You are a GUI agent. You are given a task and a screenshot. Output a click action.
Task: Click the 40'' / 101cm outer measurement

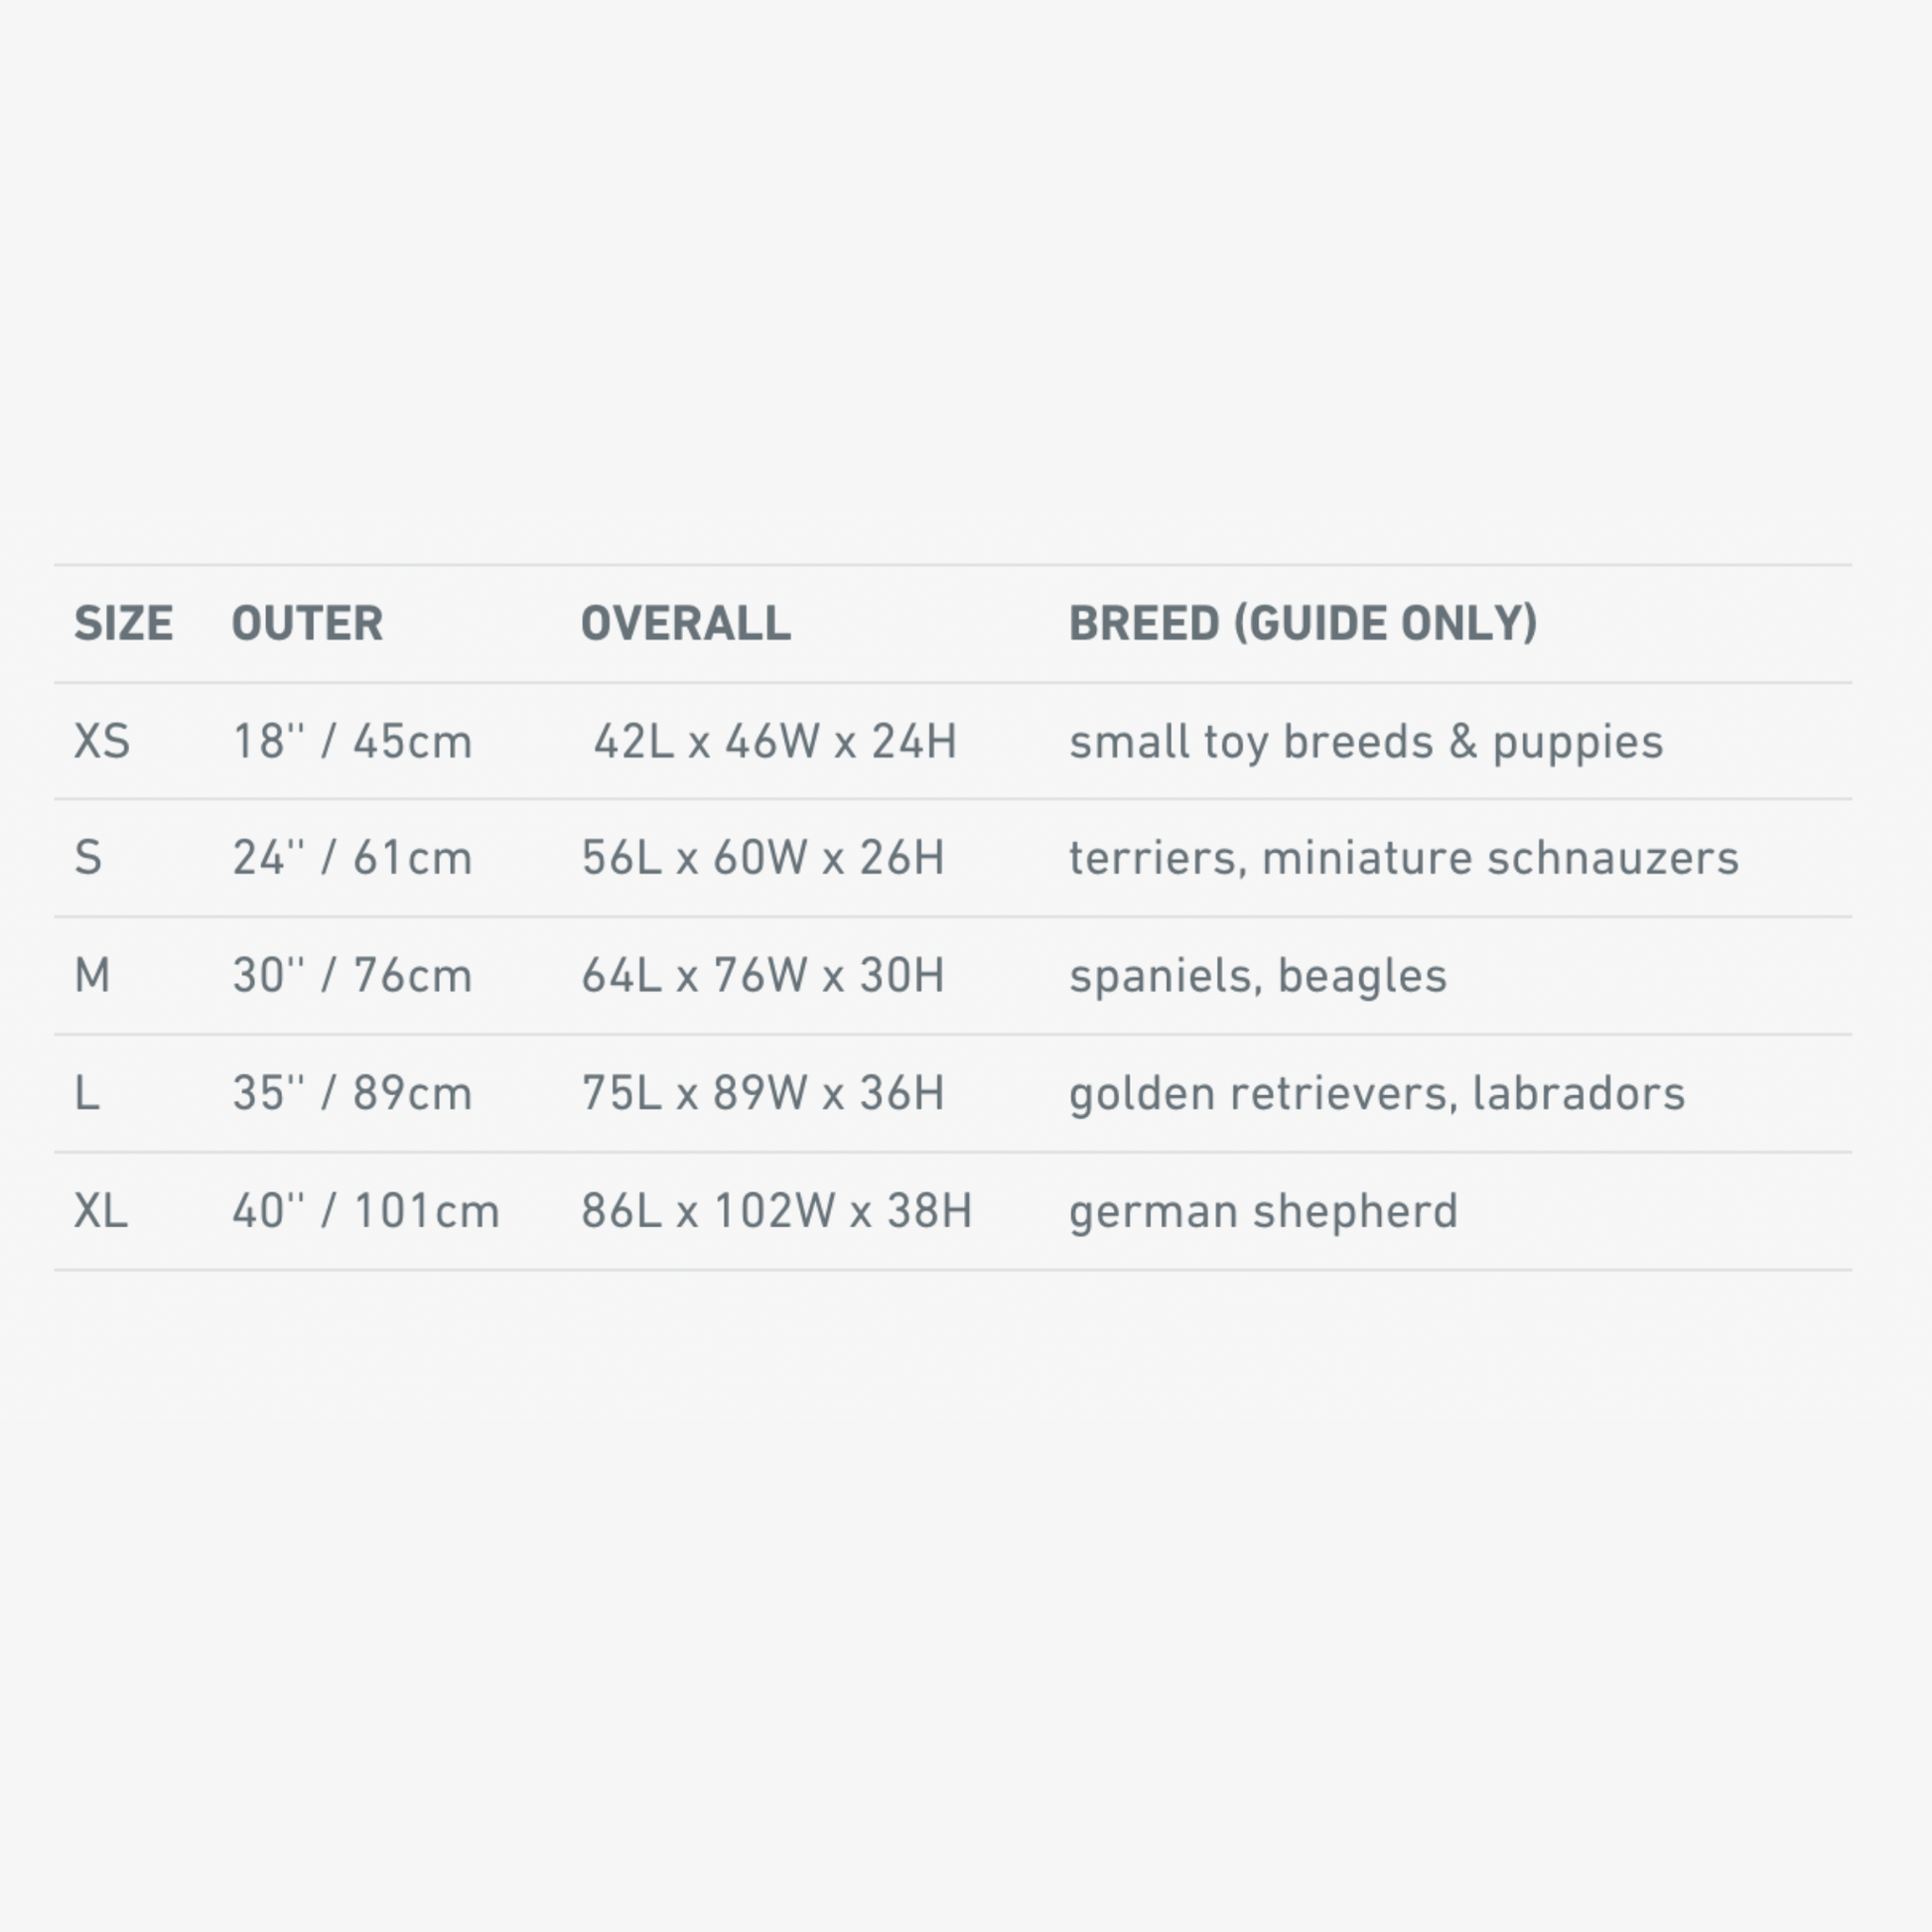coord(366,1211)
